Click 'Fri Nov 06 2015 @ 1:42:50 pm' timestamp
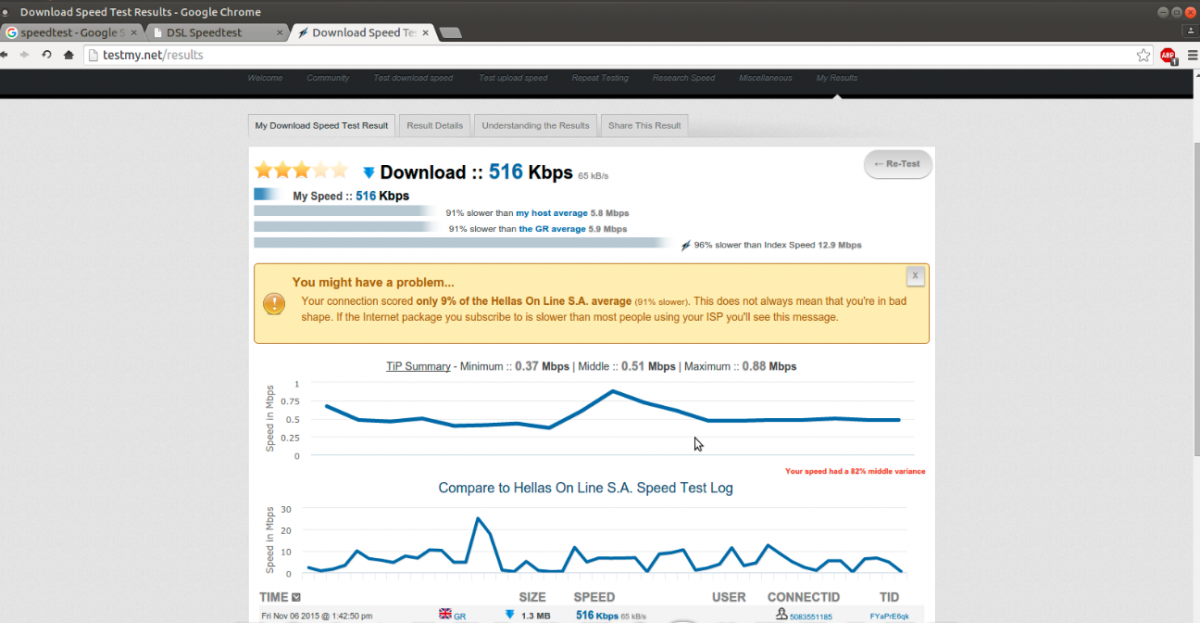 click(x=316, y=616)
